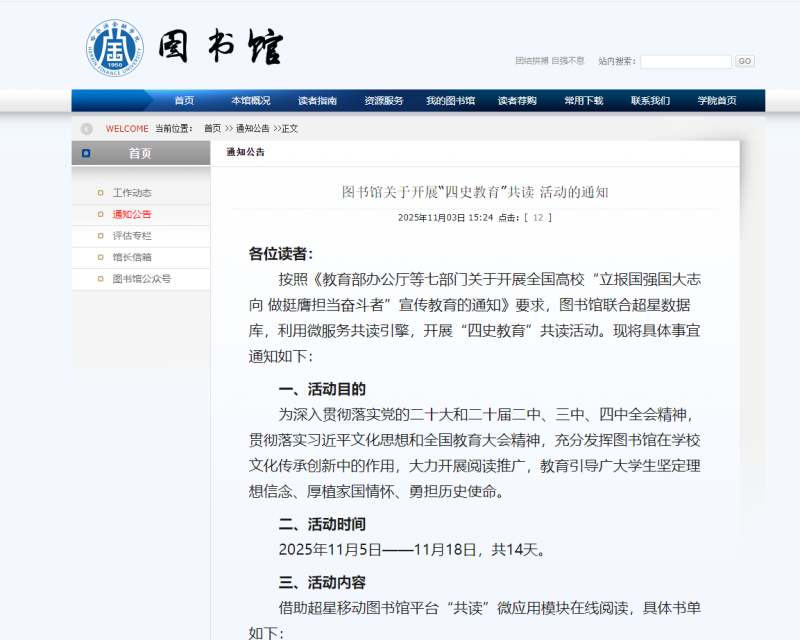800x640 pixels.
Task: Go to 我的图书馆 in the navigation bar
Action: (x=450, y=101)
